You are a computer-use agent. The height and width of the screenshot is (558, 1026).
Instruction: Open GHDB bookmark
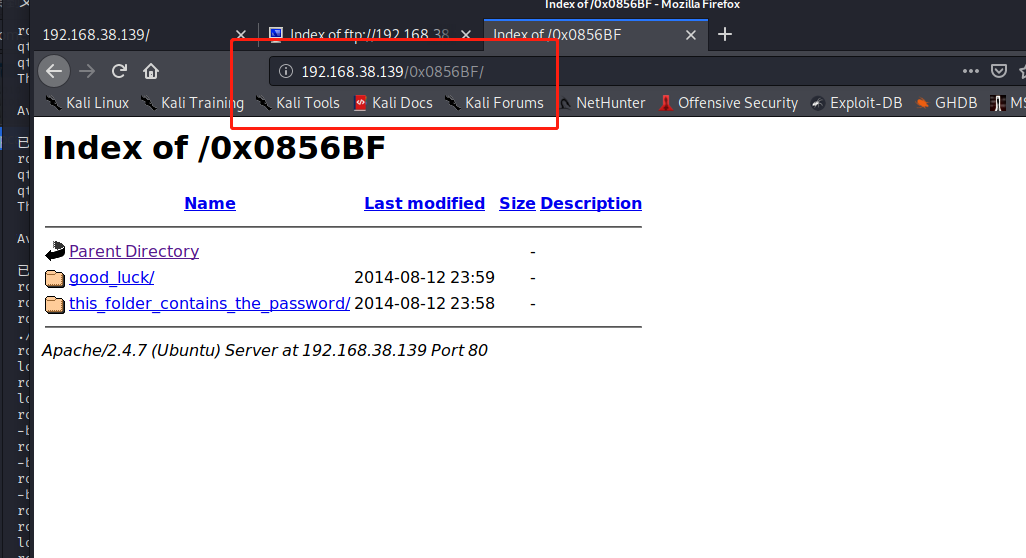click(946, 103)
